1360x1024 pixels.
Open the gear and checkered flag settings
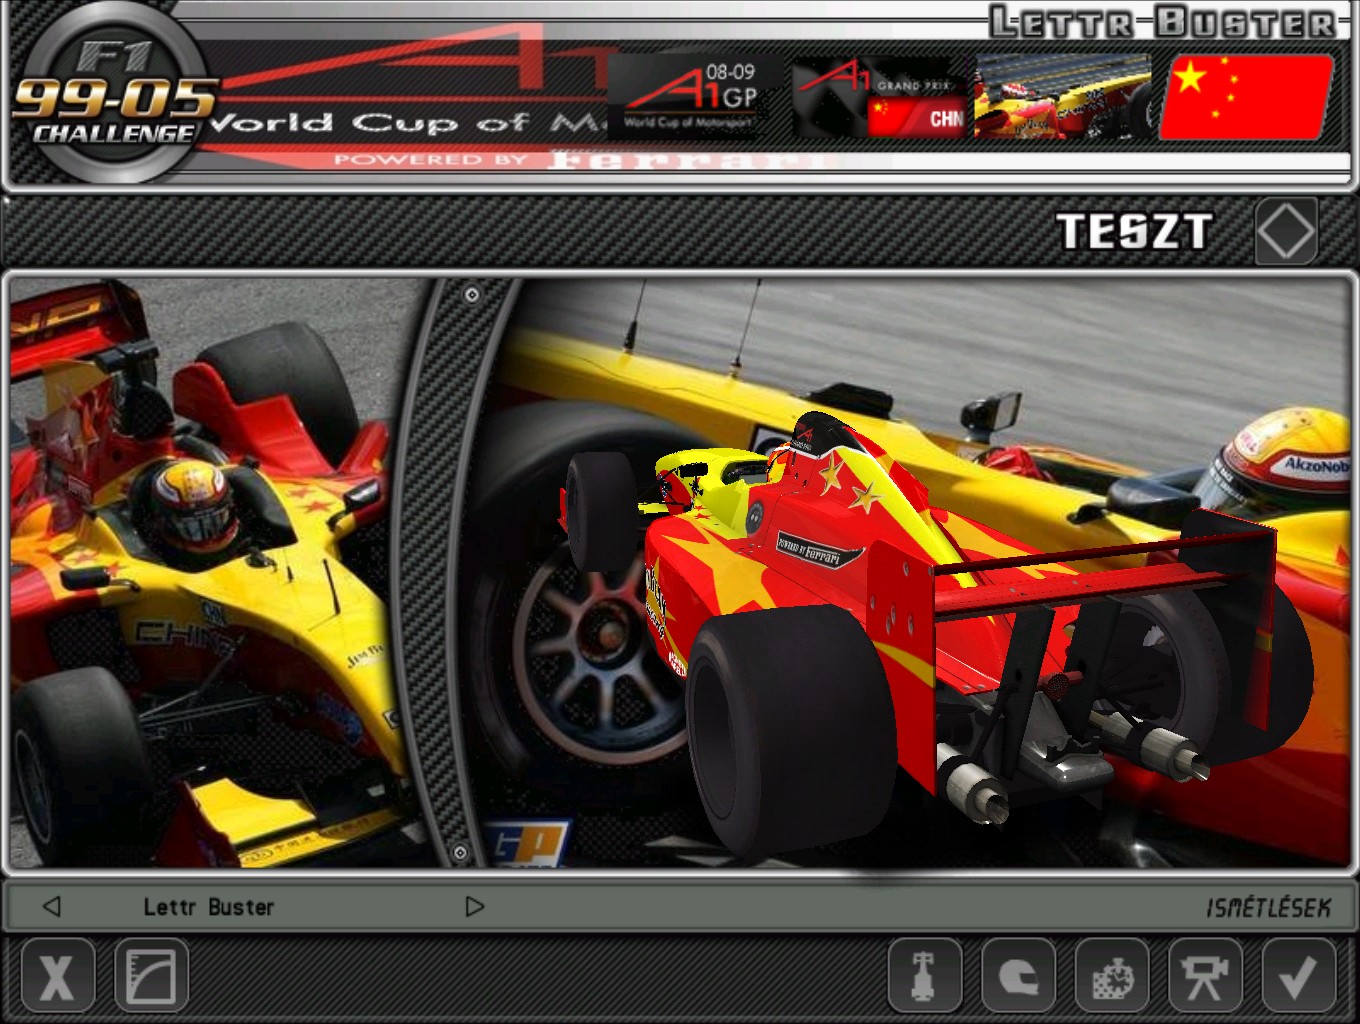(x=1112, y=975)
